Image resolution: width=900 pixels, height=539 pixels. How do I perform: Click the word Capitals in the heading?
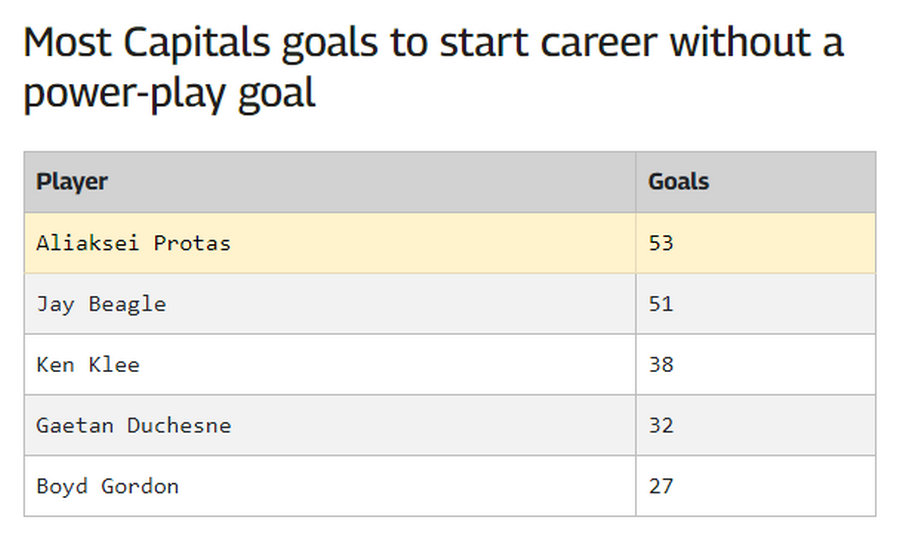197,43
